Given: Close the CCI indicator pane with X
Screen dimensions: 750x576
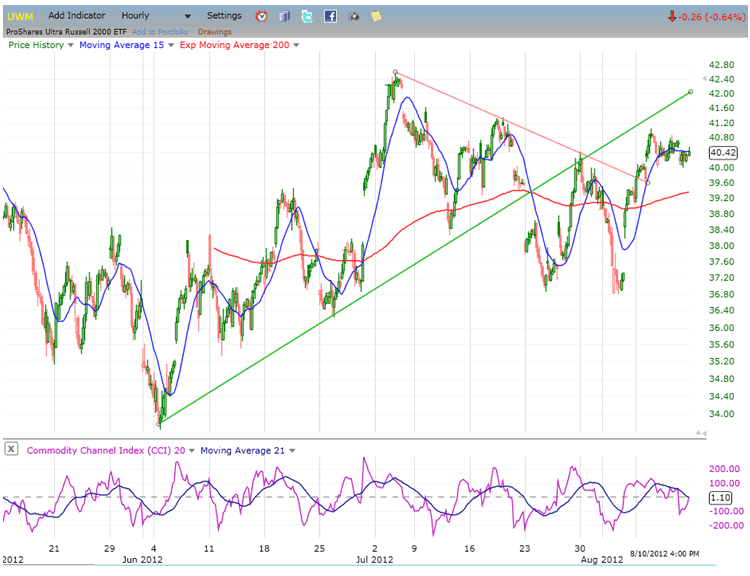Looking at the screenshot, I should (12, 450).
